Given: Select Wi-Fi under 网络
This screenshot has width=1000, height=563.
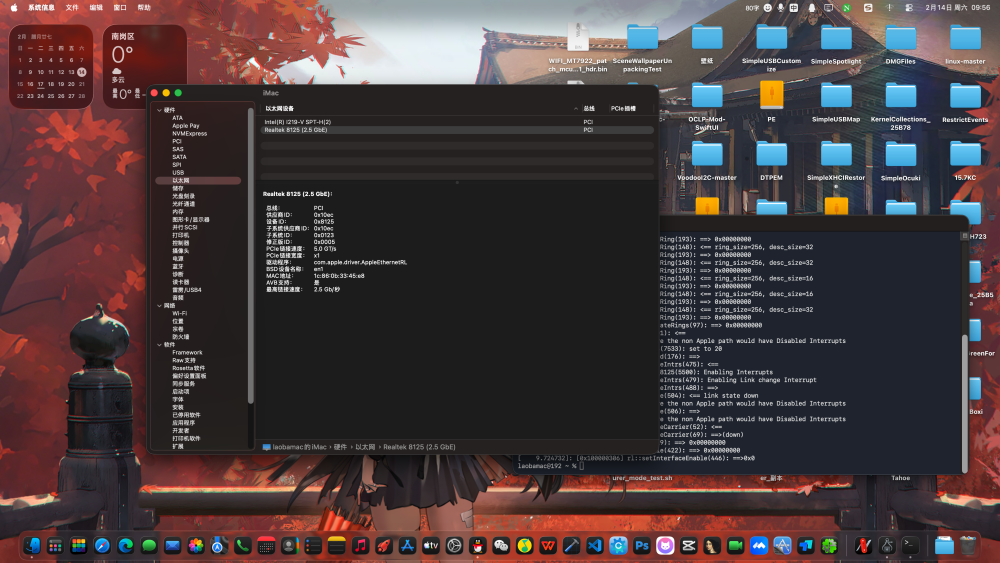Looking at the screenshot, I should (x=179, y=314).
